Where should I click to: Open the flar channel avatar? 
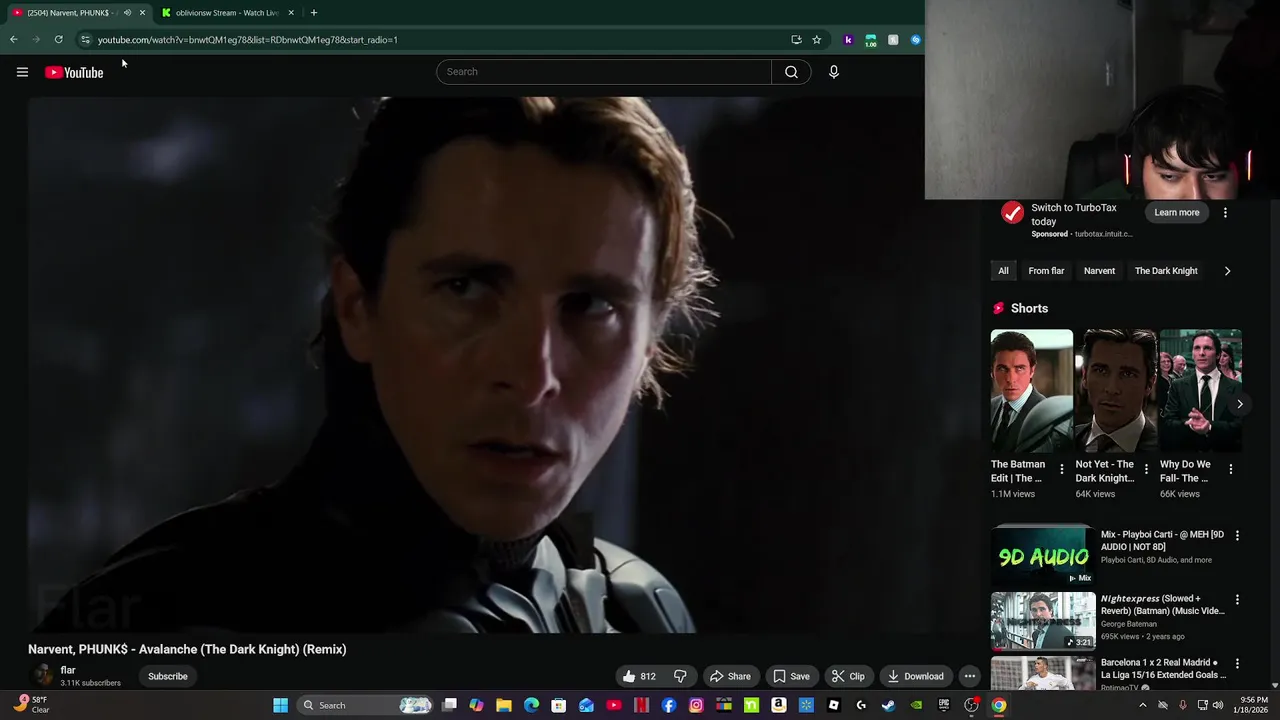coord(42,676)
